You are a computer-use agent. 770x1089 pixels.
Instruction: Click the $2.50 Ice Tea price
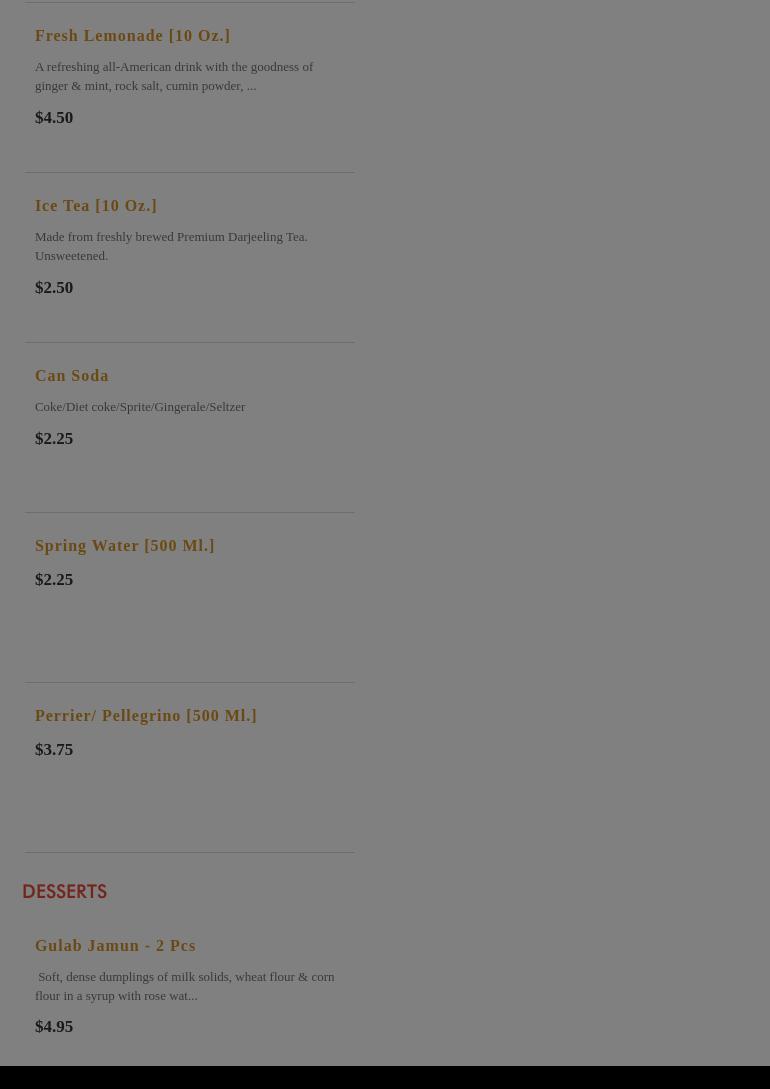pos(54,288)
